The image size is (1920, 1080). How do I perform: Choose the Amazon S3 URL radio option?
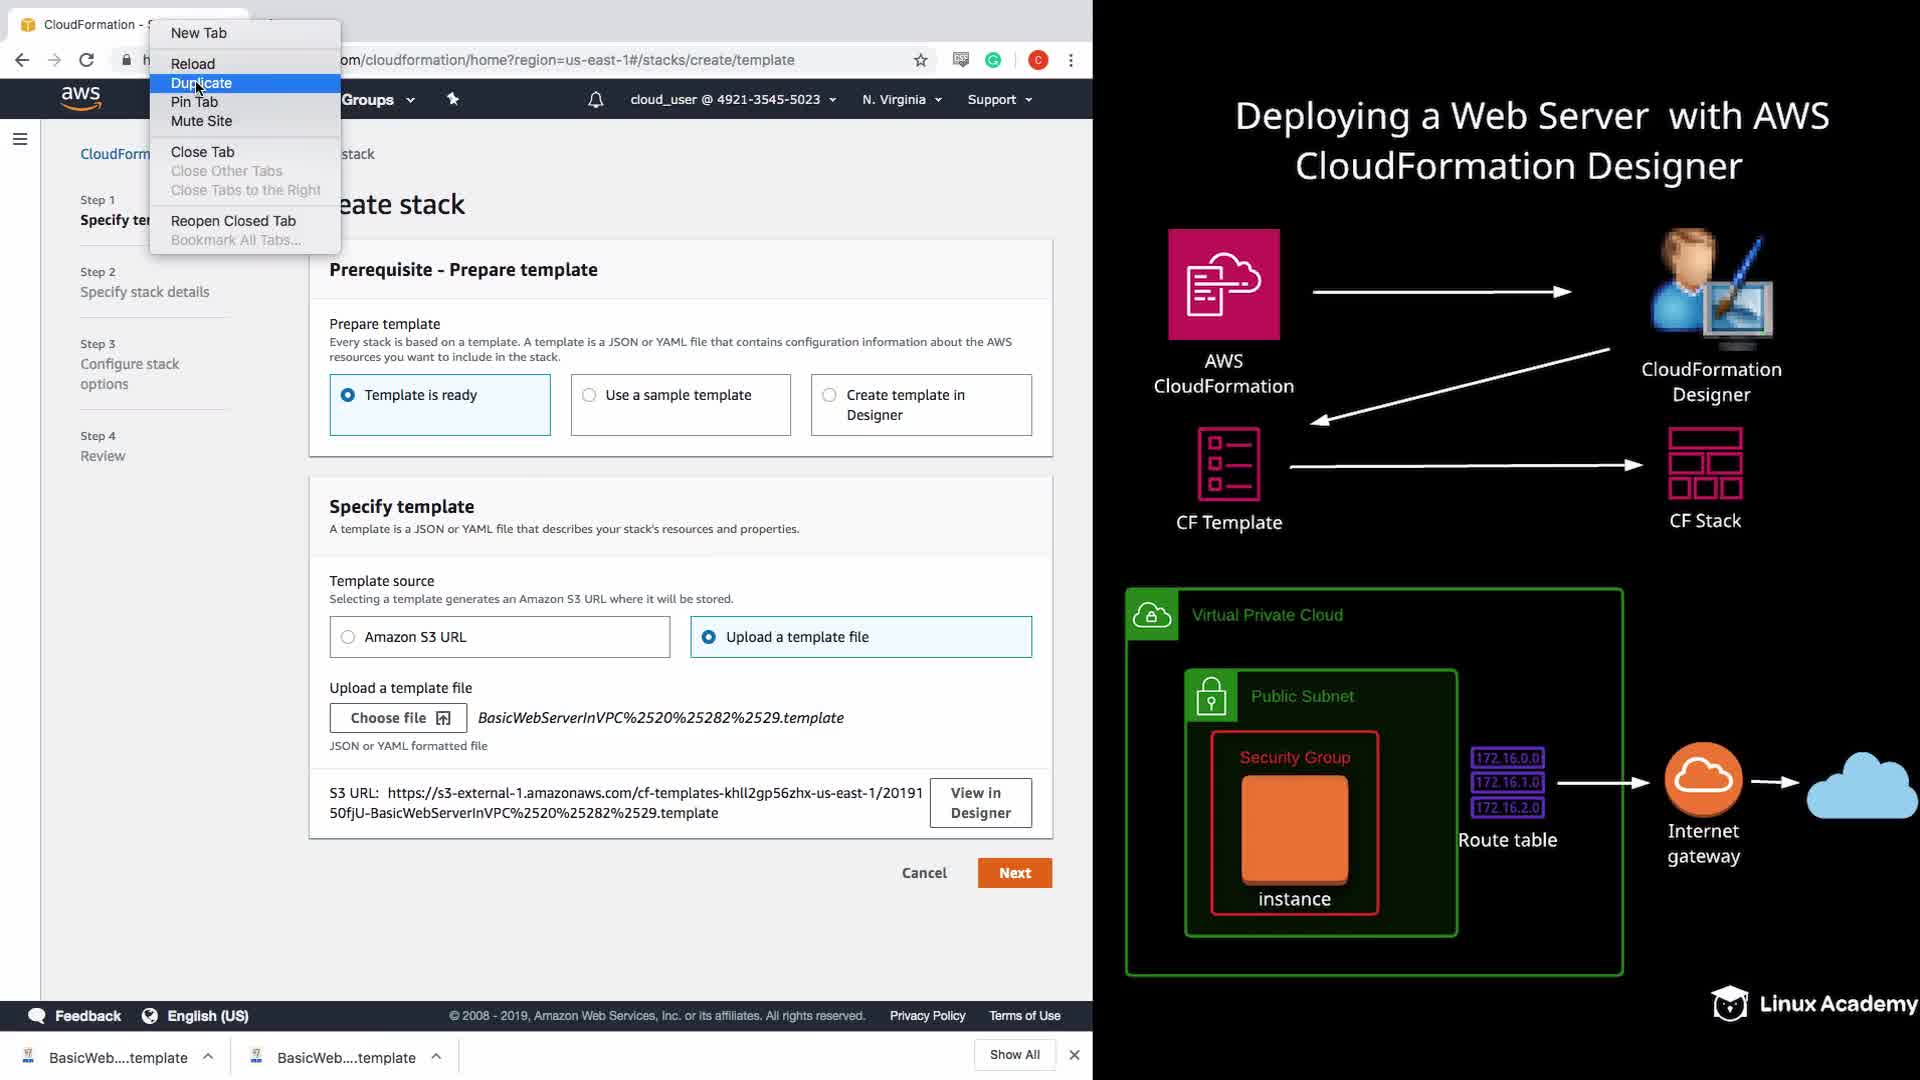(x=348, y=637)
